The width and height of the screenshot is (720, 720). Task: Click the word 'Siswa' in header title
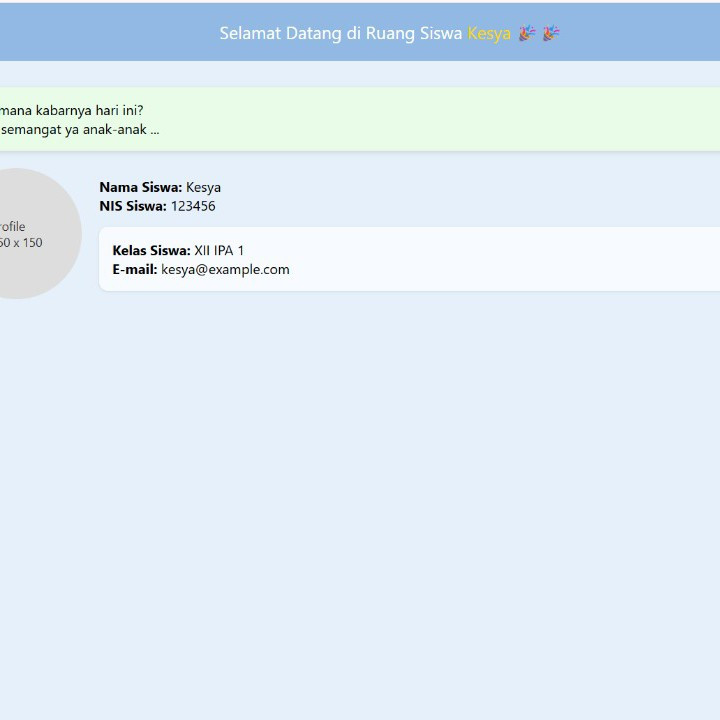pyautogui.click(x=441, y=33)
